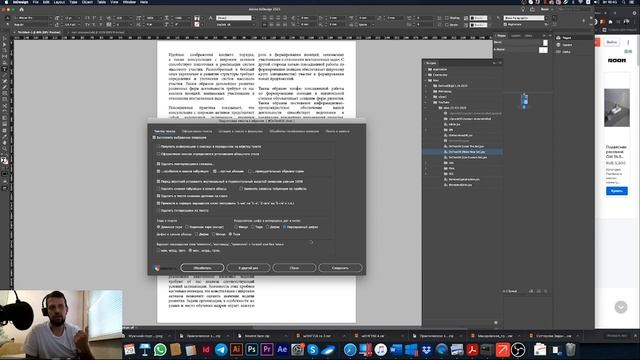Click the three-dot menu in browser window

click(x=628, y=42)
